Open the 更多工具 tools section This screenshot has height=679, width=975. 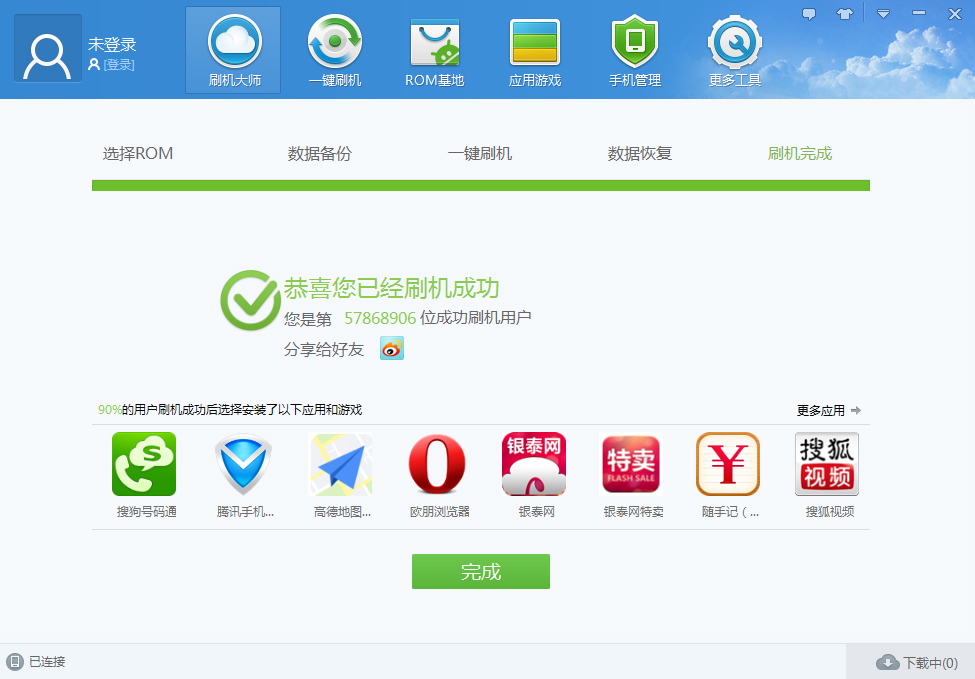click(733, 48)
